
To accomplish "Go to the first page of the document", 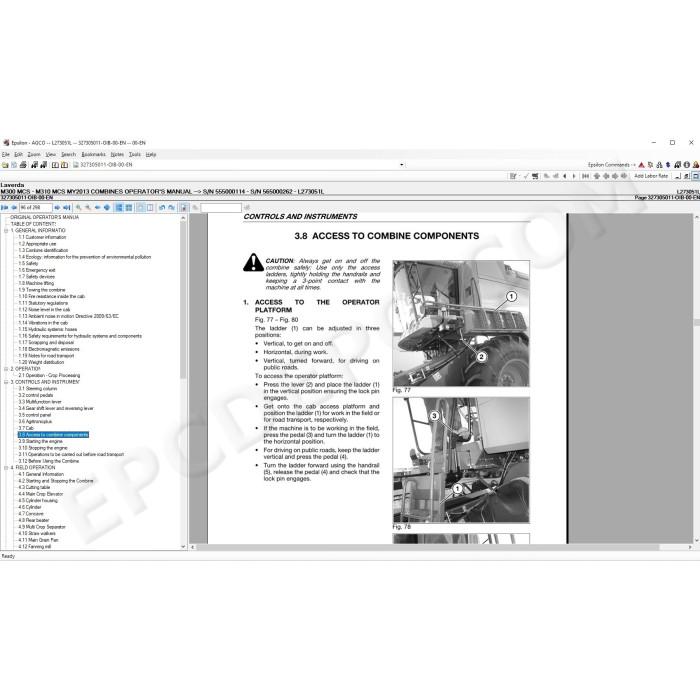I will [x=5, y=208].
